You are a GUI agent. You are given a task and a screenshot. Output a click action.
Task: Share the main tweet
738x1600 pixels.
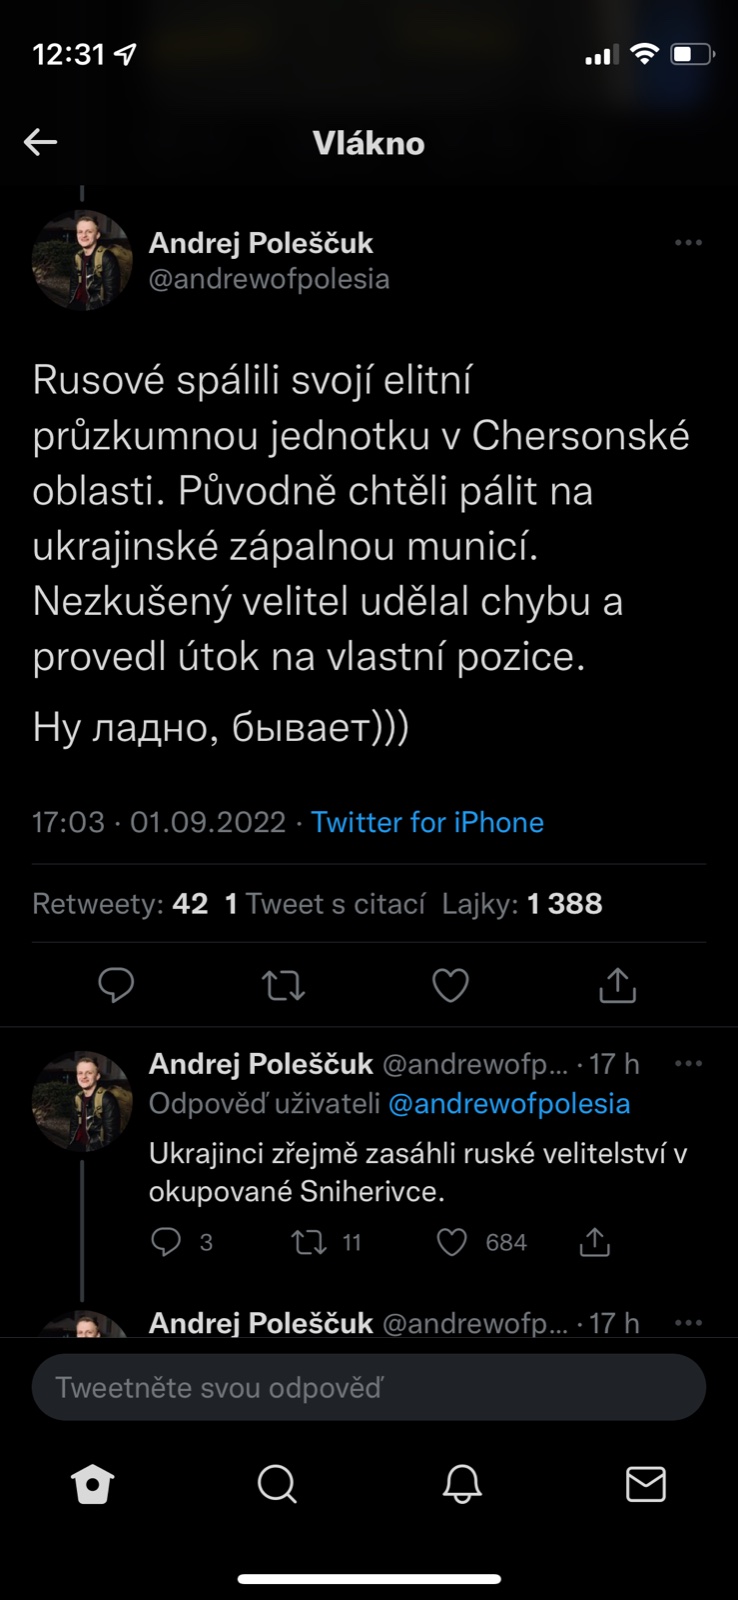[617, 986]
